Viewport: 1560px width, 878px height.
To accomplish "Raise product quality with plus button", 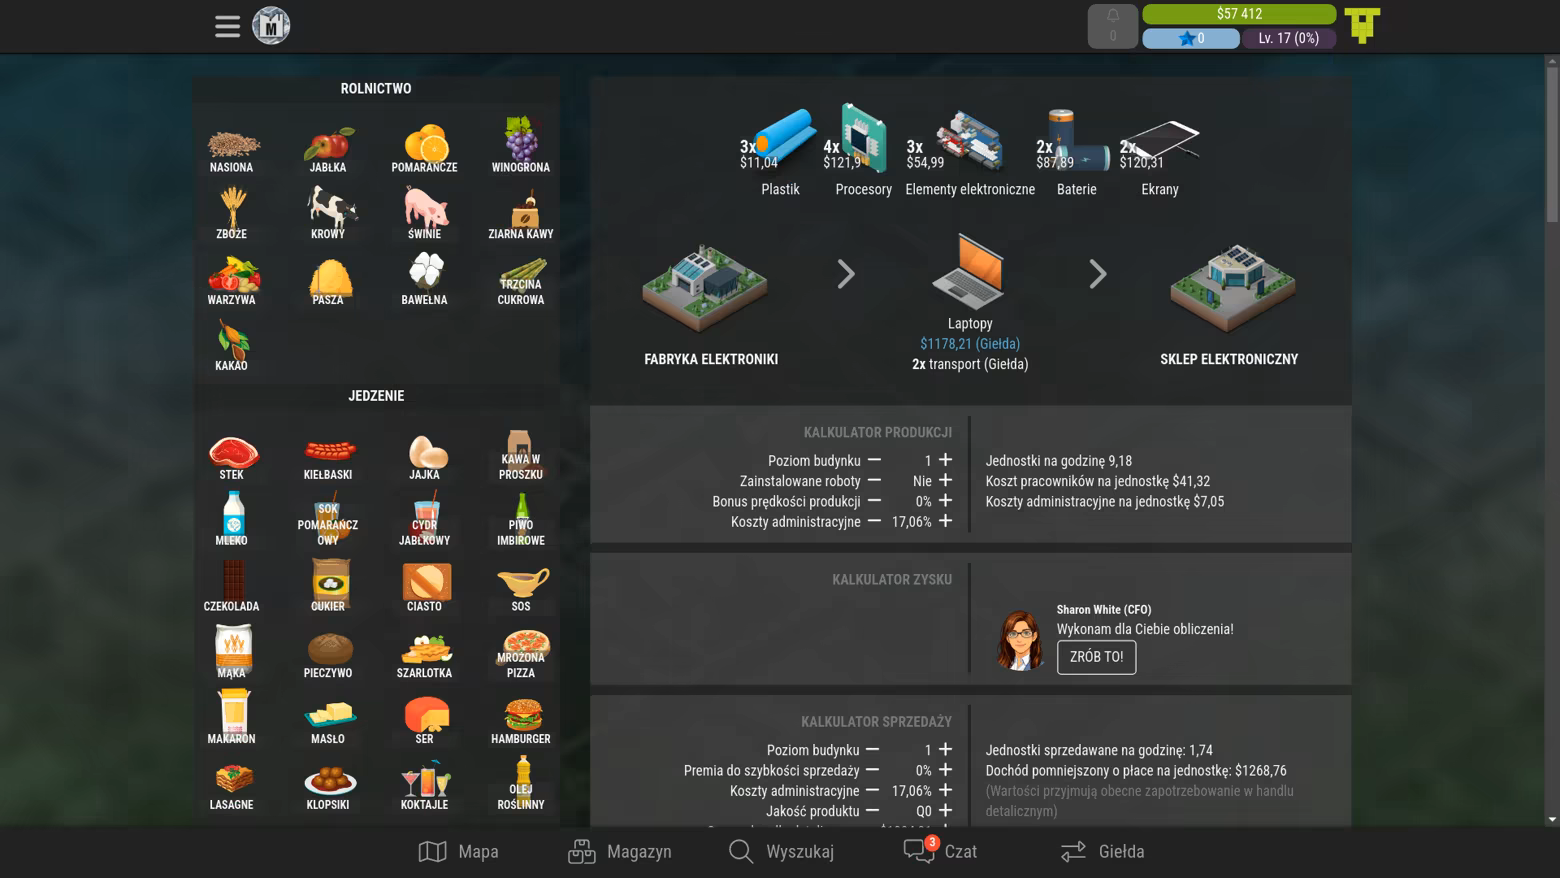I will [x=945, y=811].
